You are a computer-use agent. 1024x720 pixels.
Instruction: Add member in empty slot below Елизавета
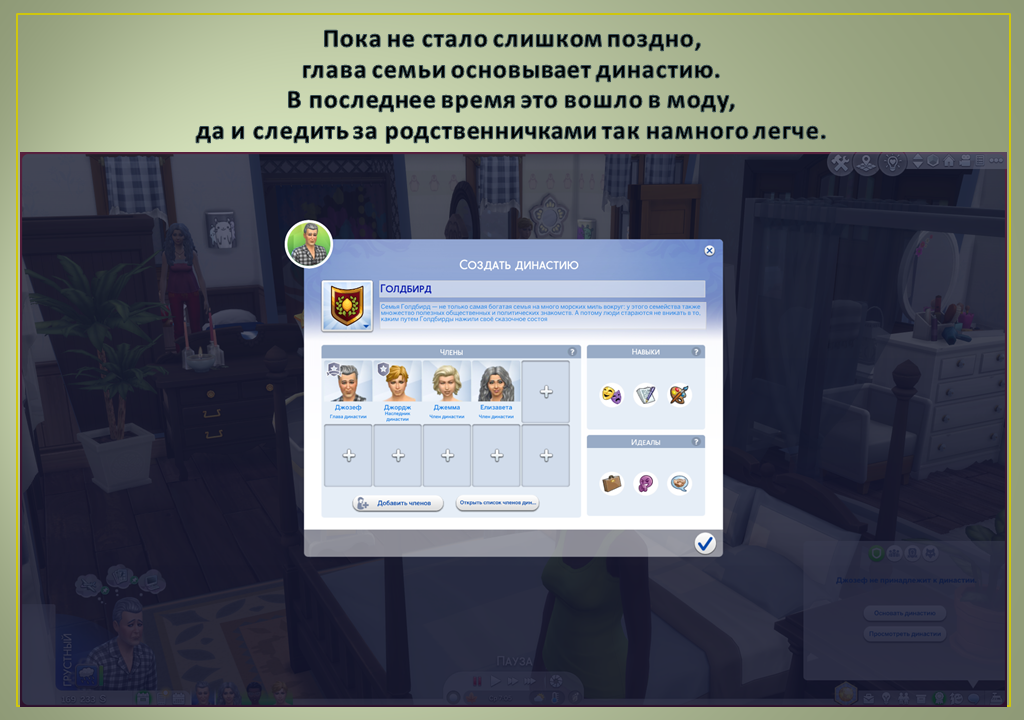[496, 455]
